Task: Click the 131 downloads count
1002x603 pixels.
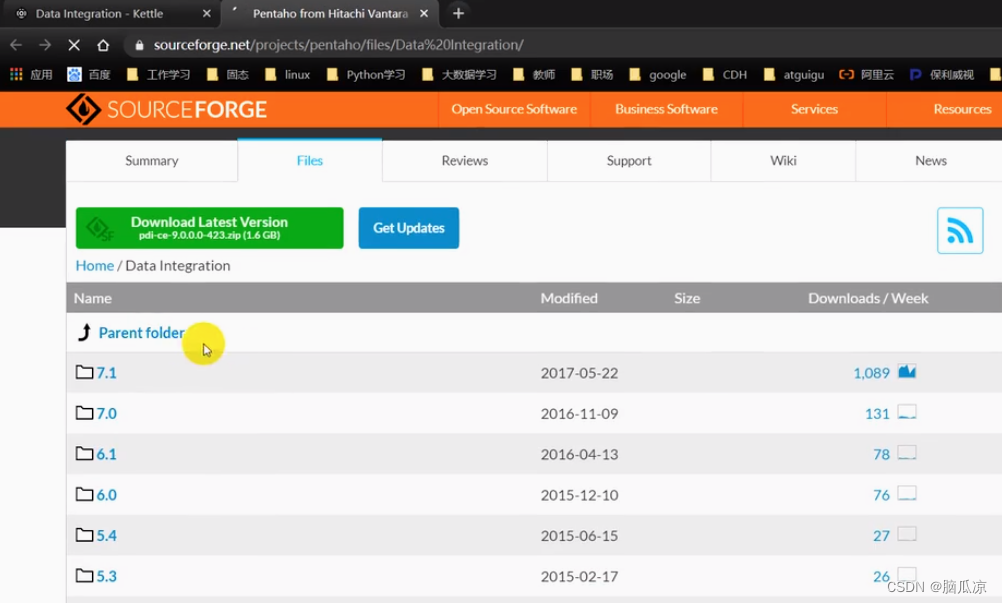Action: [x=877, y=414]
